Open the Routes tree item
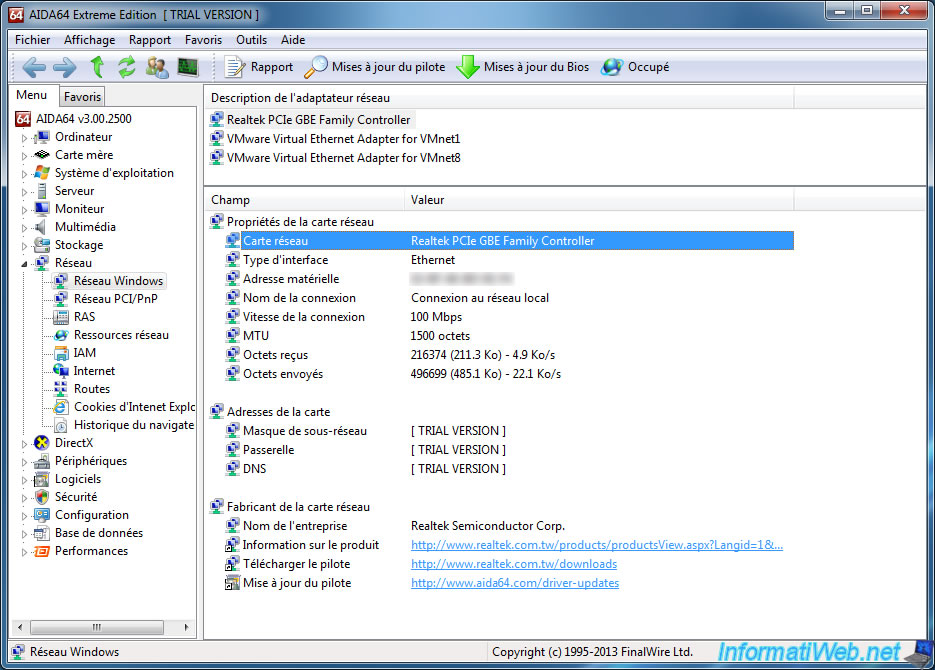The height and width of the screenshot is (670, 935). point(92,389)
